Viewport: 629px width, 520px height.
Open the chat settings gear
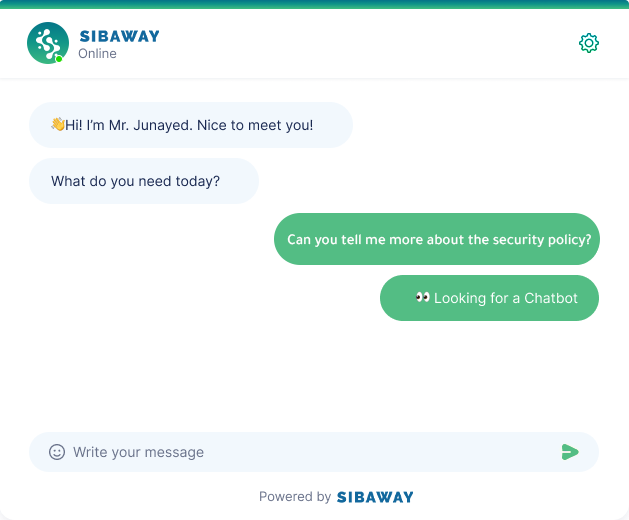589,43
